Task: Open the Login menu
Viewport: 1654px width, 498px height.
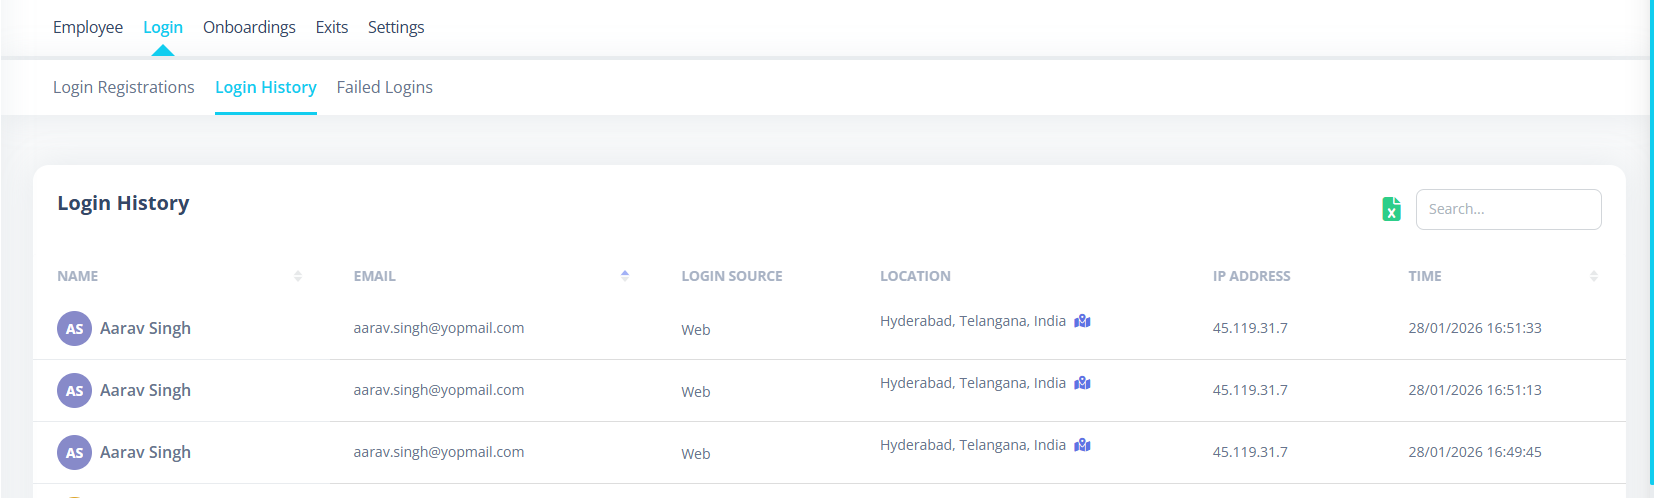Action: click(163, 27)
